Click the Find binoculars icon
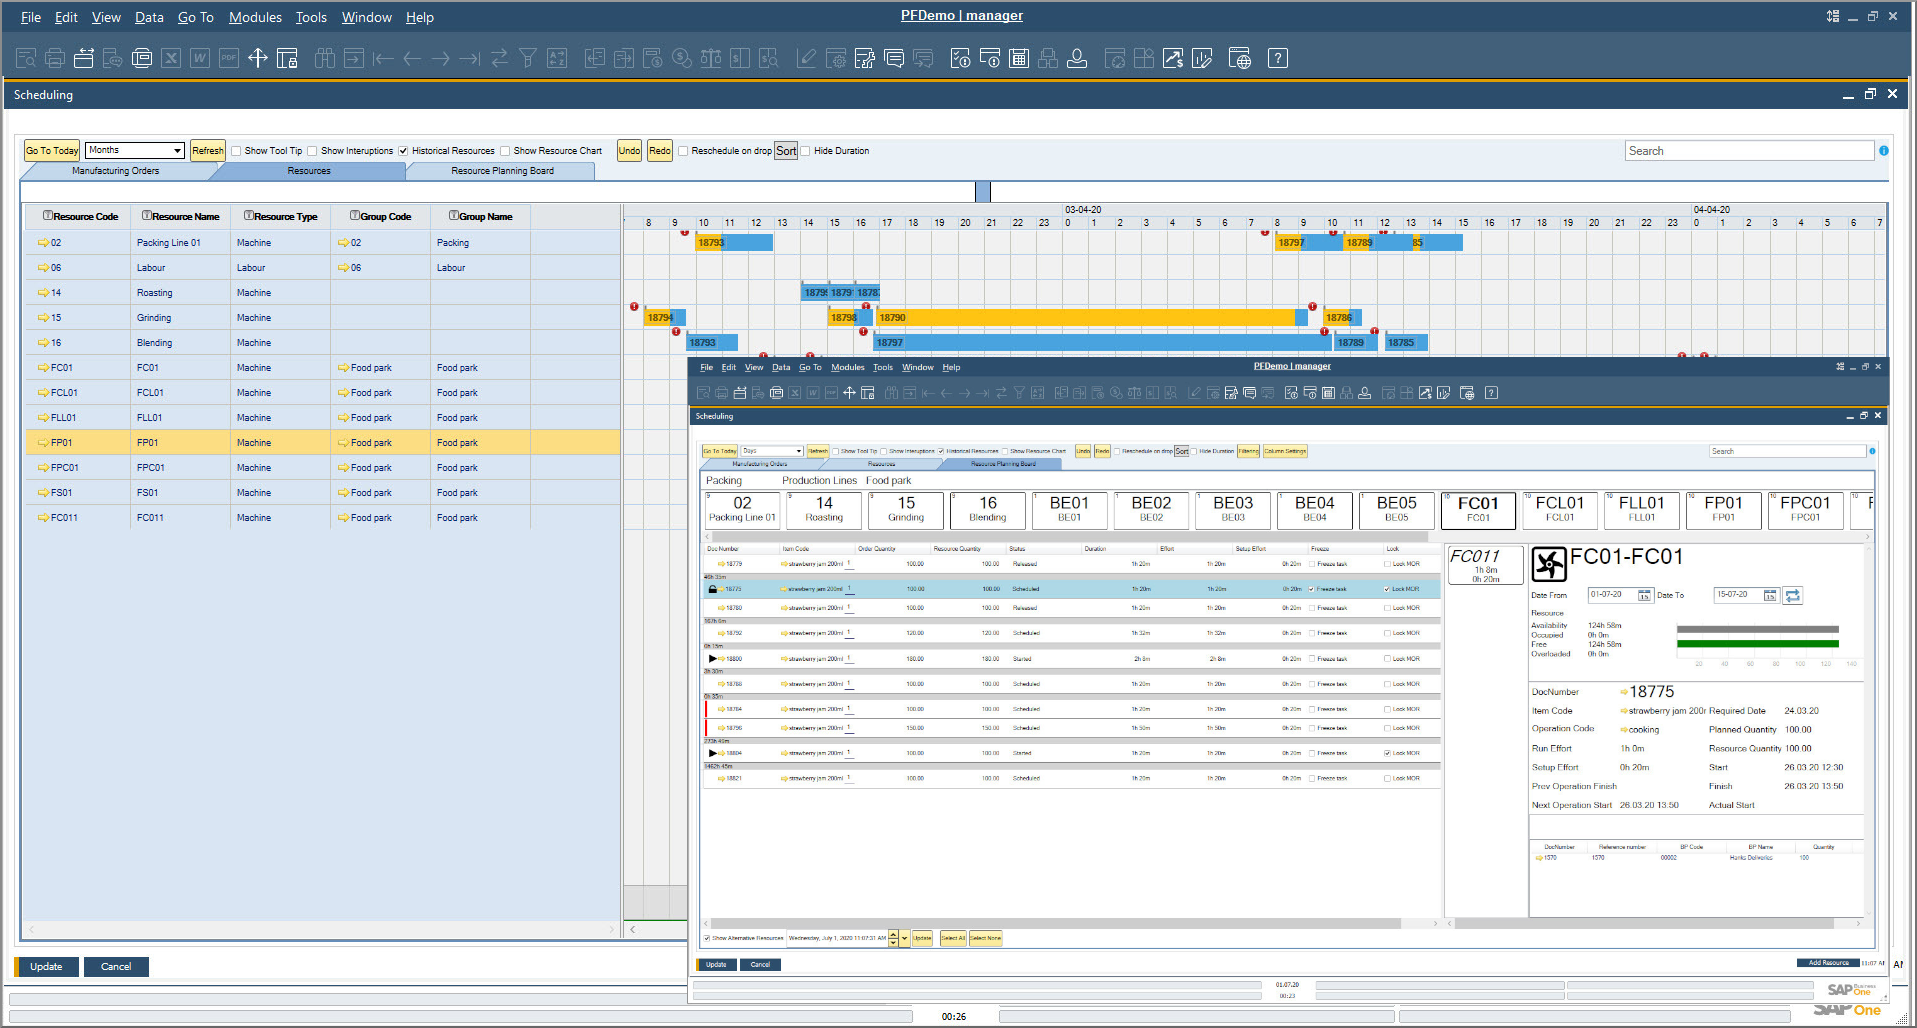Image resolution: width=1917 pixels, height=1028 pixels. click(324, 59)
